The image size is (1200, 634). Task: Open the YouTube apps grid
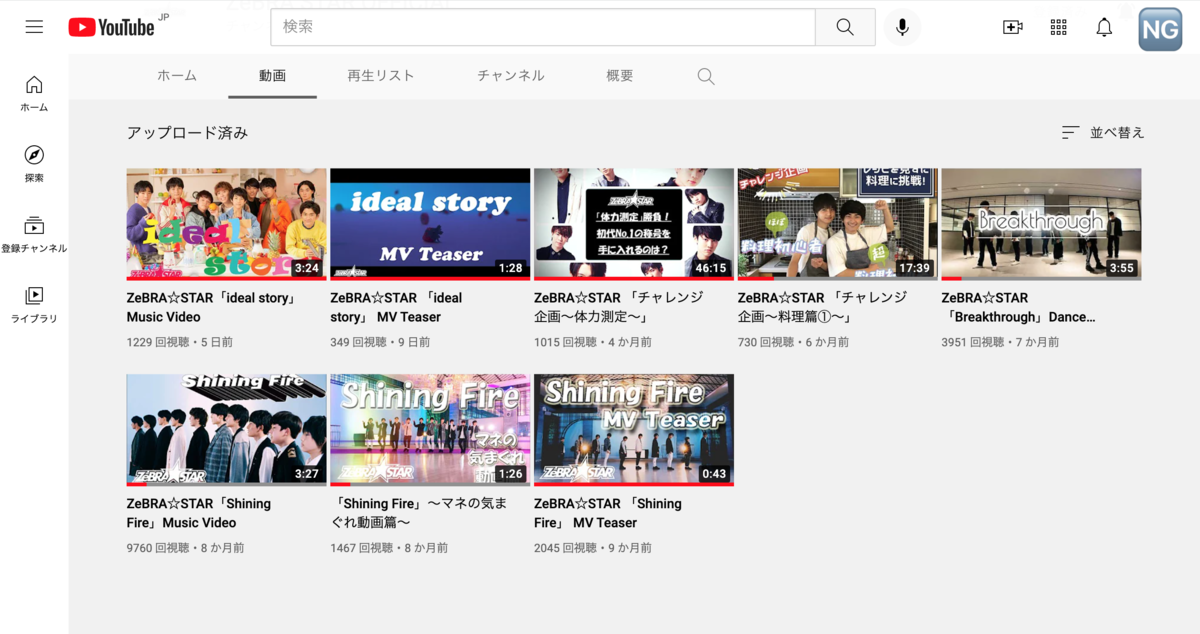coord(1059,27)
